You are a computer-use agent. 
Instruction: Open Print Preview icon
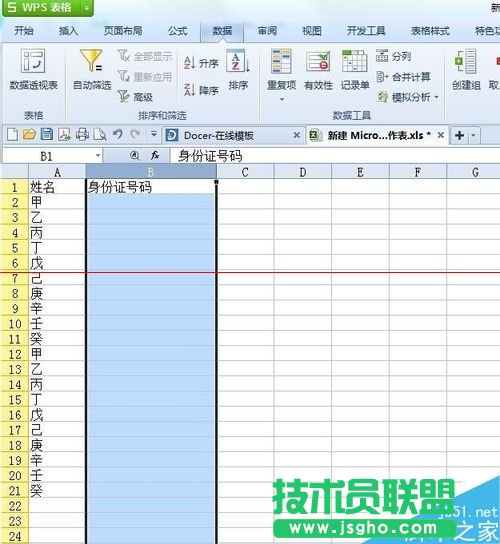100,134
